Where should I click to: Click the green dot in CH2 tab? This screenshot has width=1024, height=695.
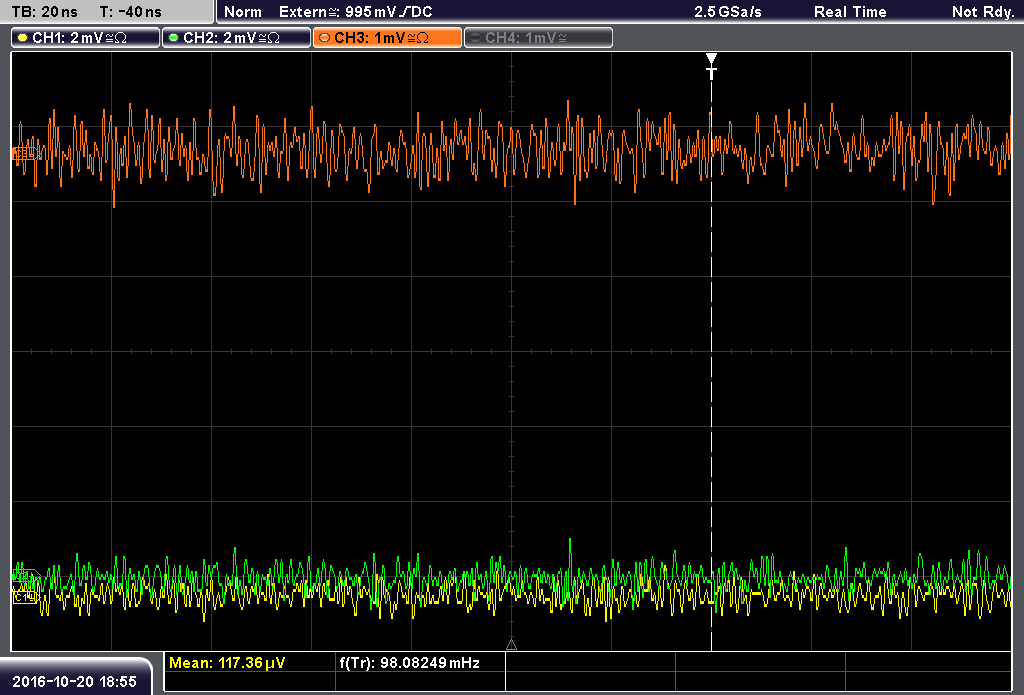point(174,38)
